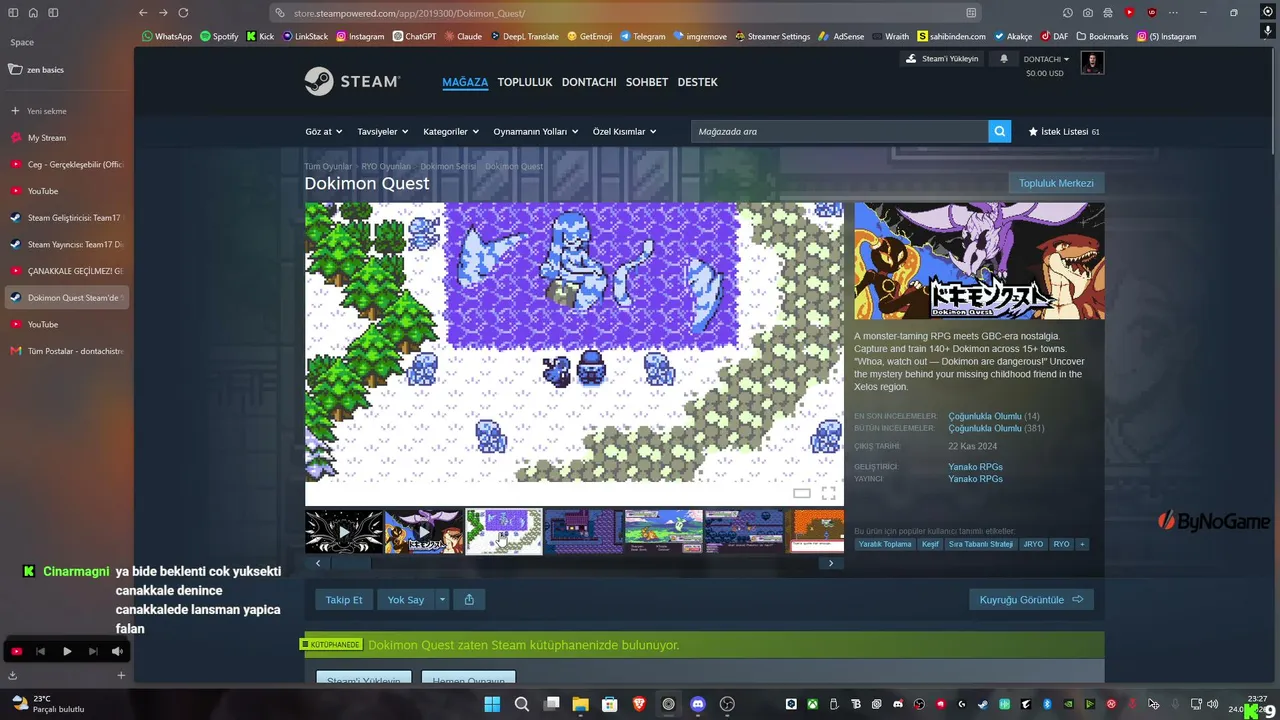Expand the Kategoriler dropdown
This screenshot has height=720, width=1280.
451,131
